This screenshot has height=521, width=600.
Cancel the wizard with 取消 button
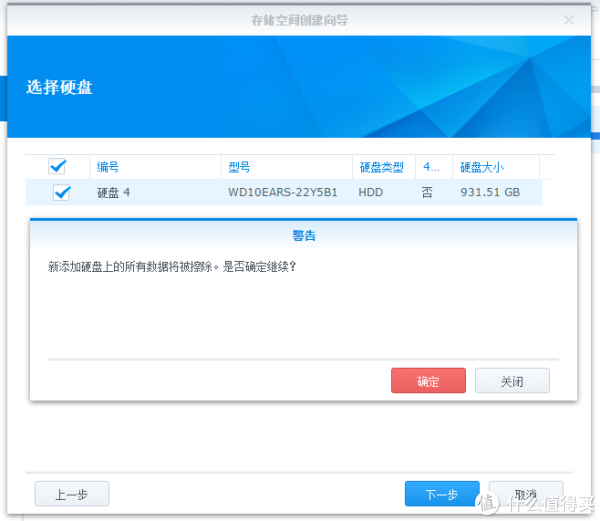click(525, 494)
